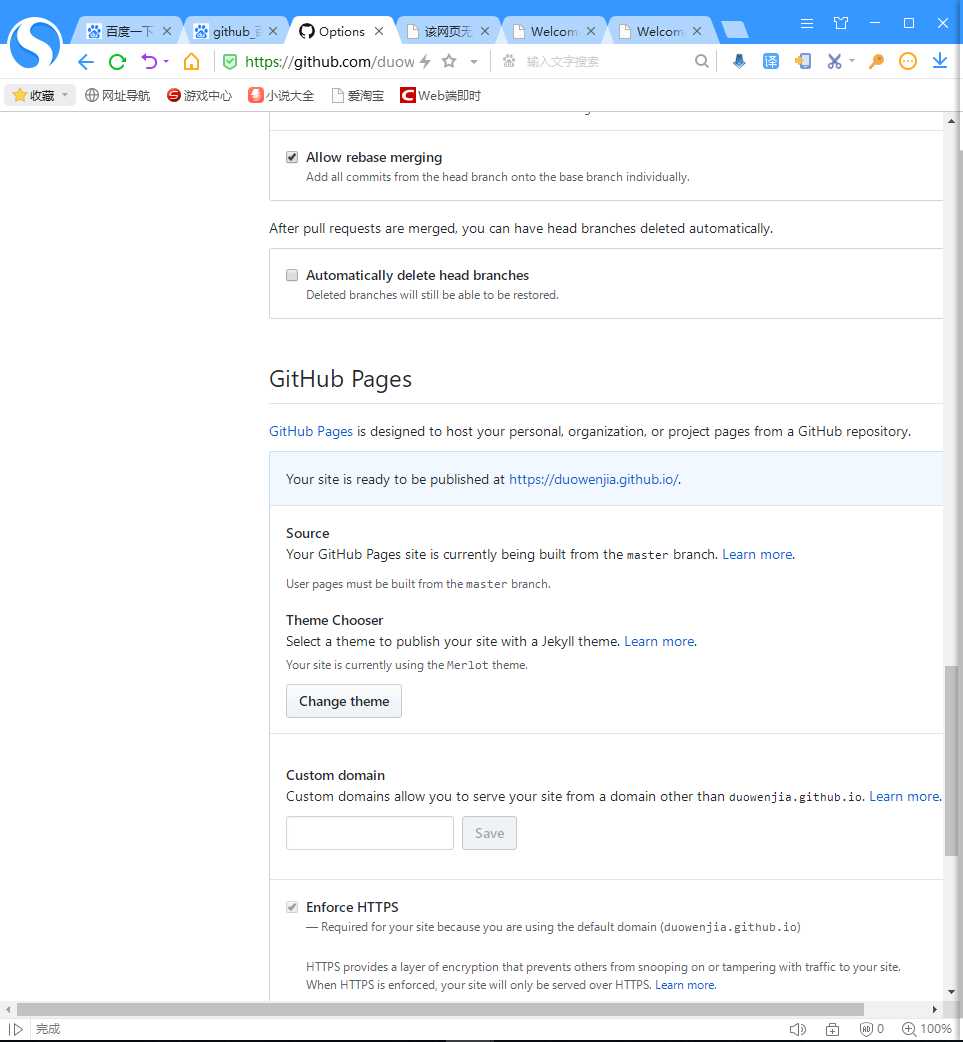This screenshot has height=1042, width=963.
Task: Click the magnifier search icon
Action: (x=701, y=61)
